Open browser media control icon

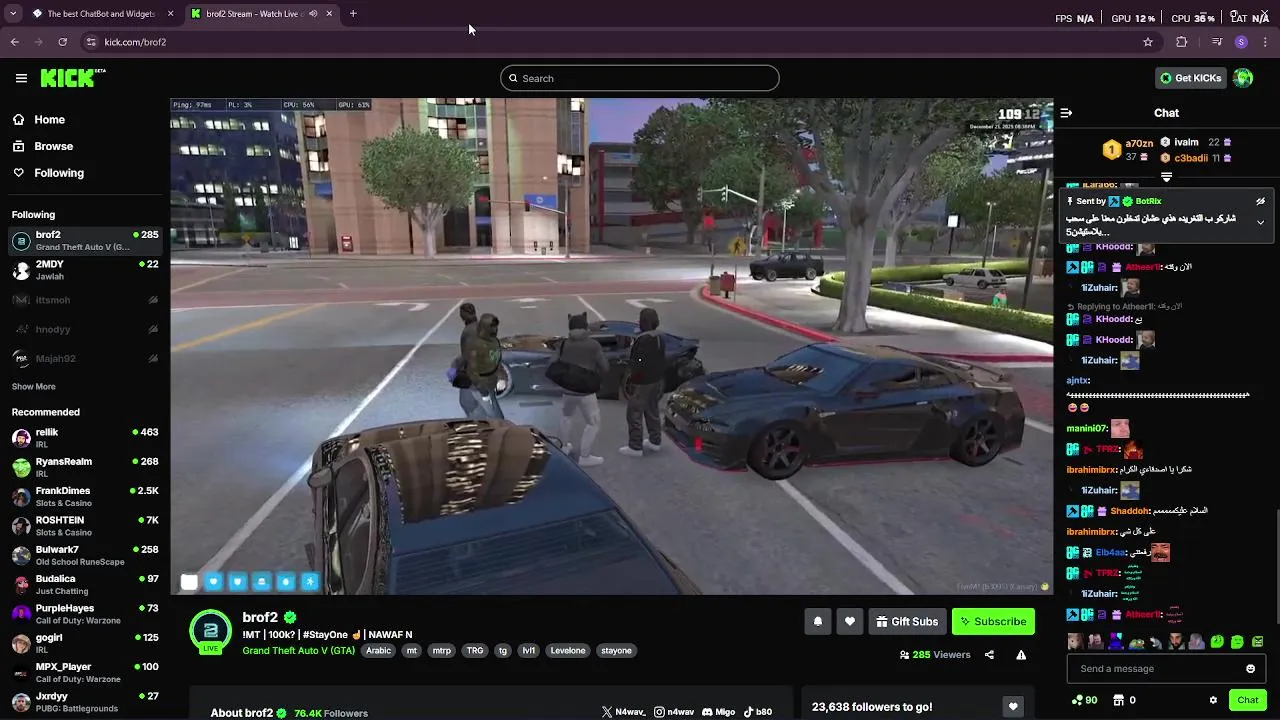point(1216,42)
